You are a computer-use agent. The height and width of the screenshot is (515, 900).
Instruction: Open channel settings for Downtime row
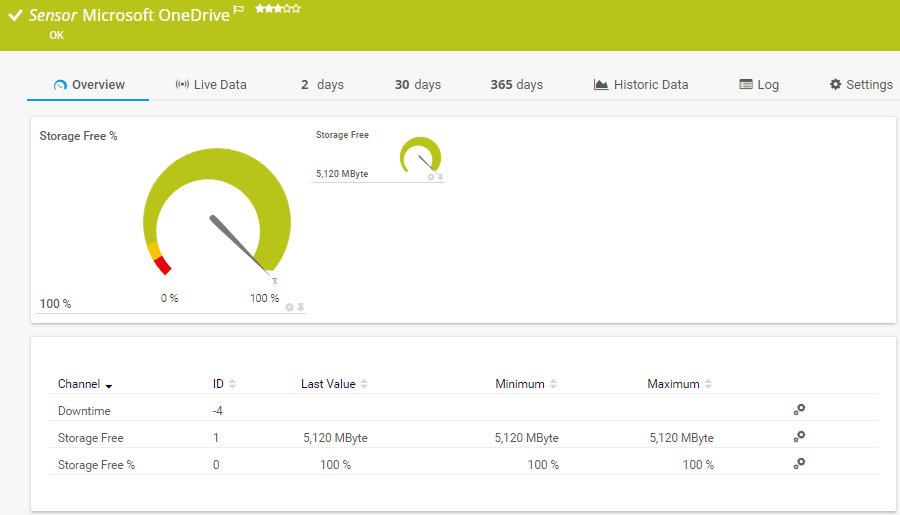pyautogui.click(x=799, y=409)
